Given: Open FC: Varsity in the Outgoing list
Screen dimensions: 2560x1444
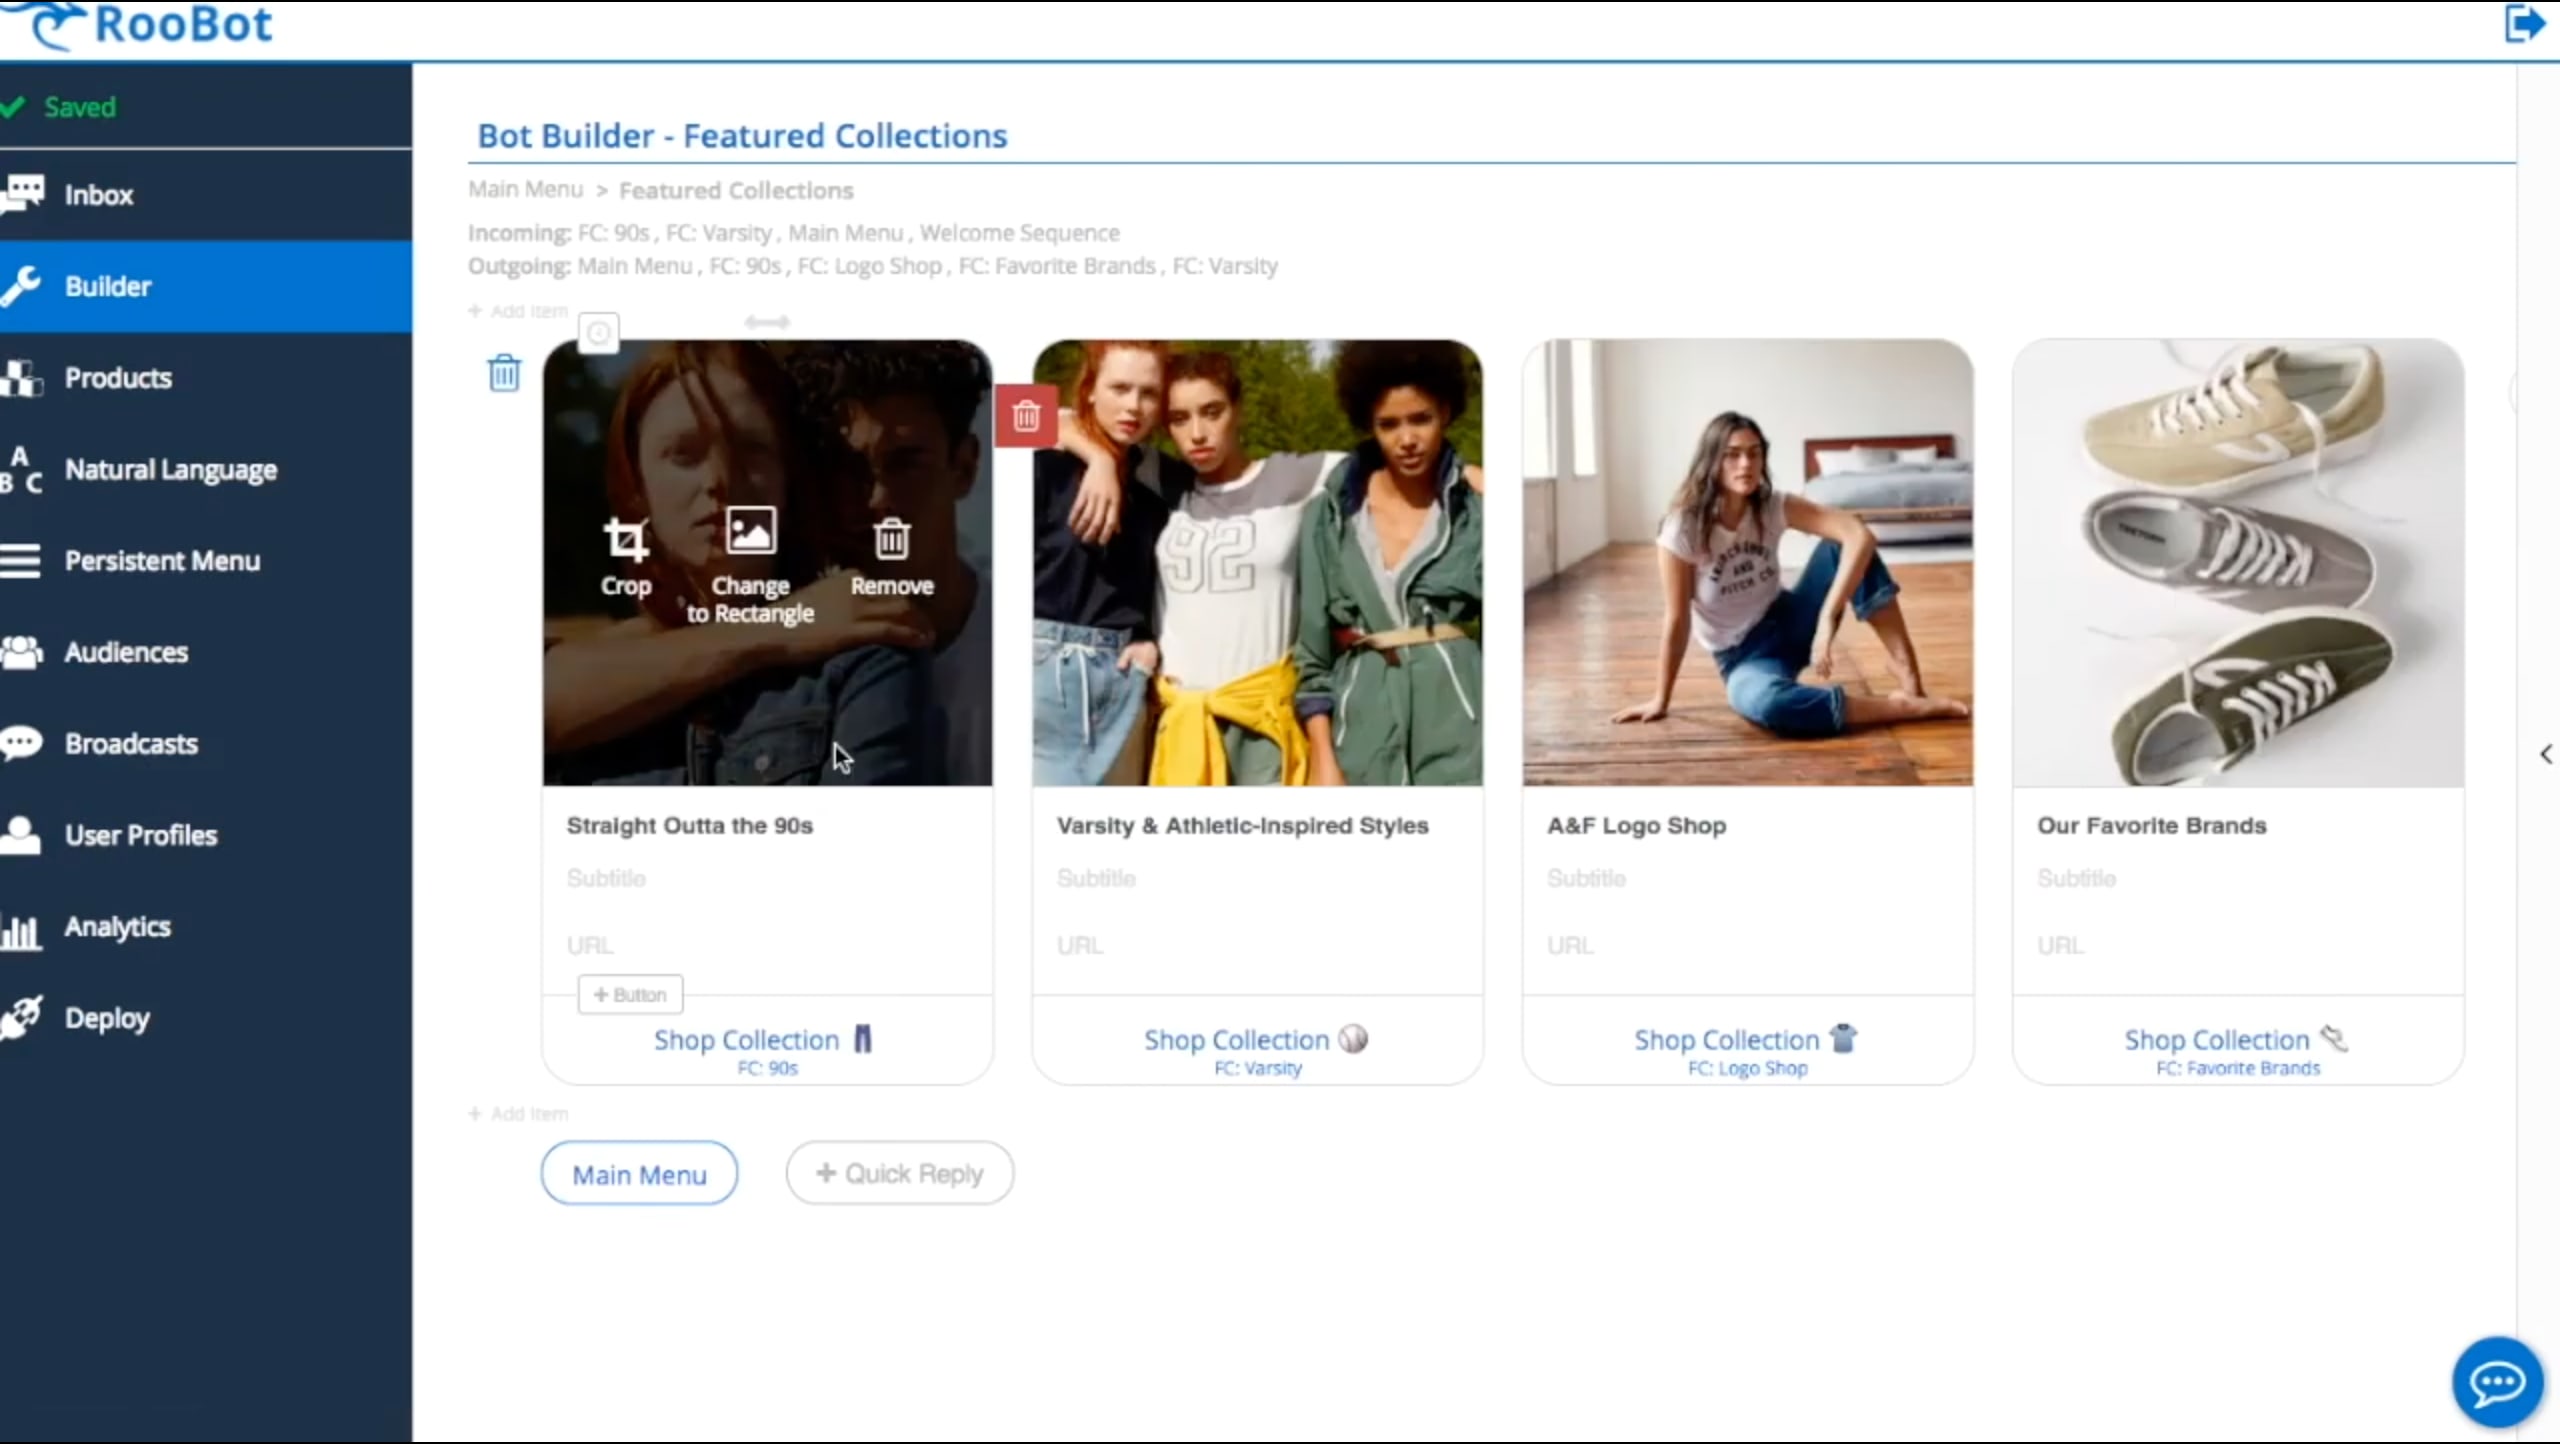Looking at the screenshot, I should [1225, 266].
